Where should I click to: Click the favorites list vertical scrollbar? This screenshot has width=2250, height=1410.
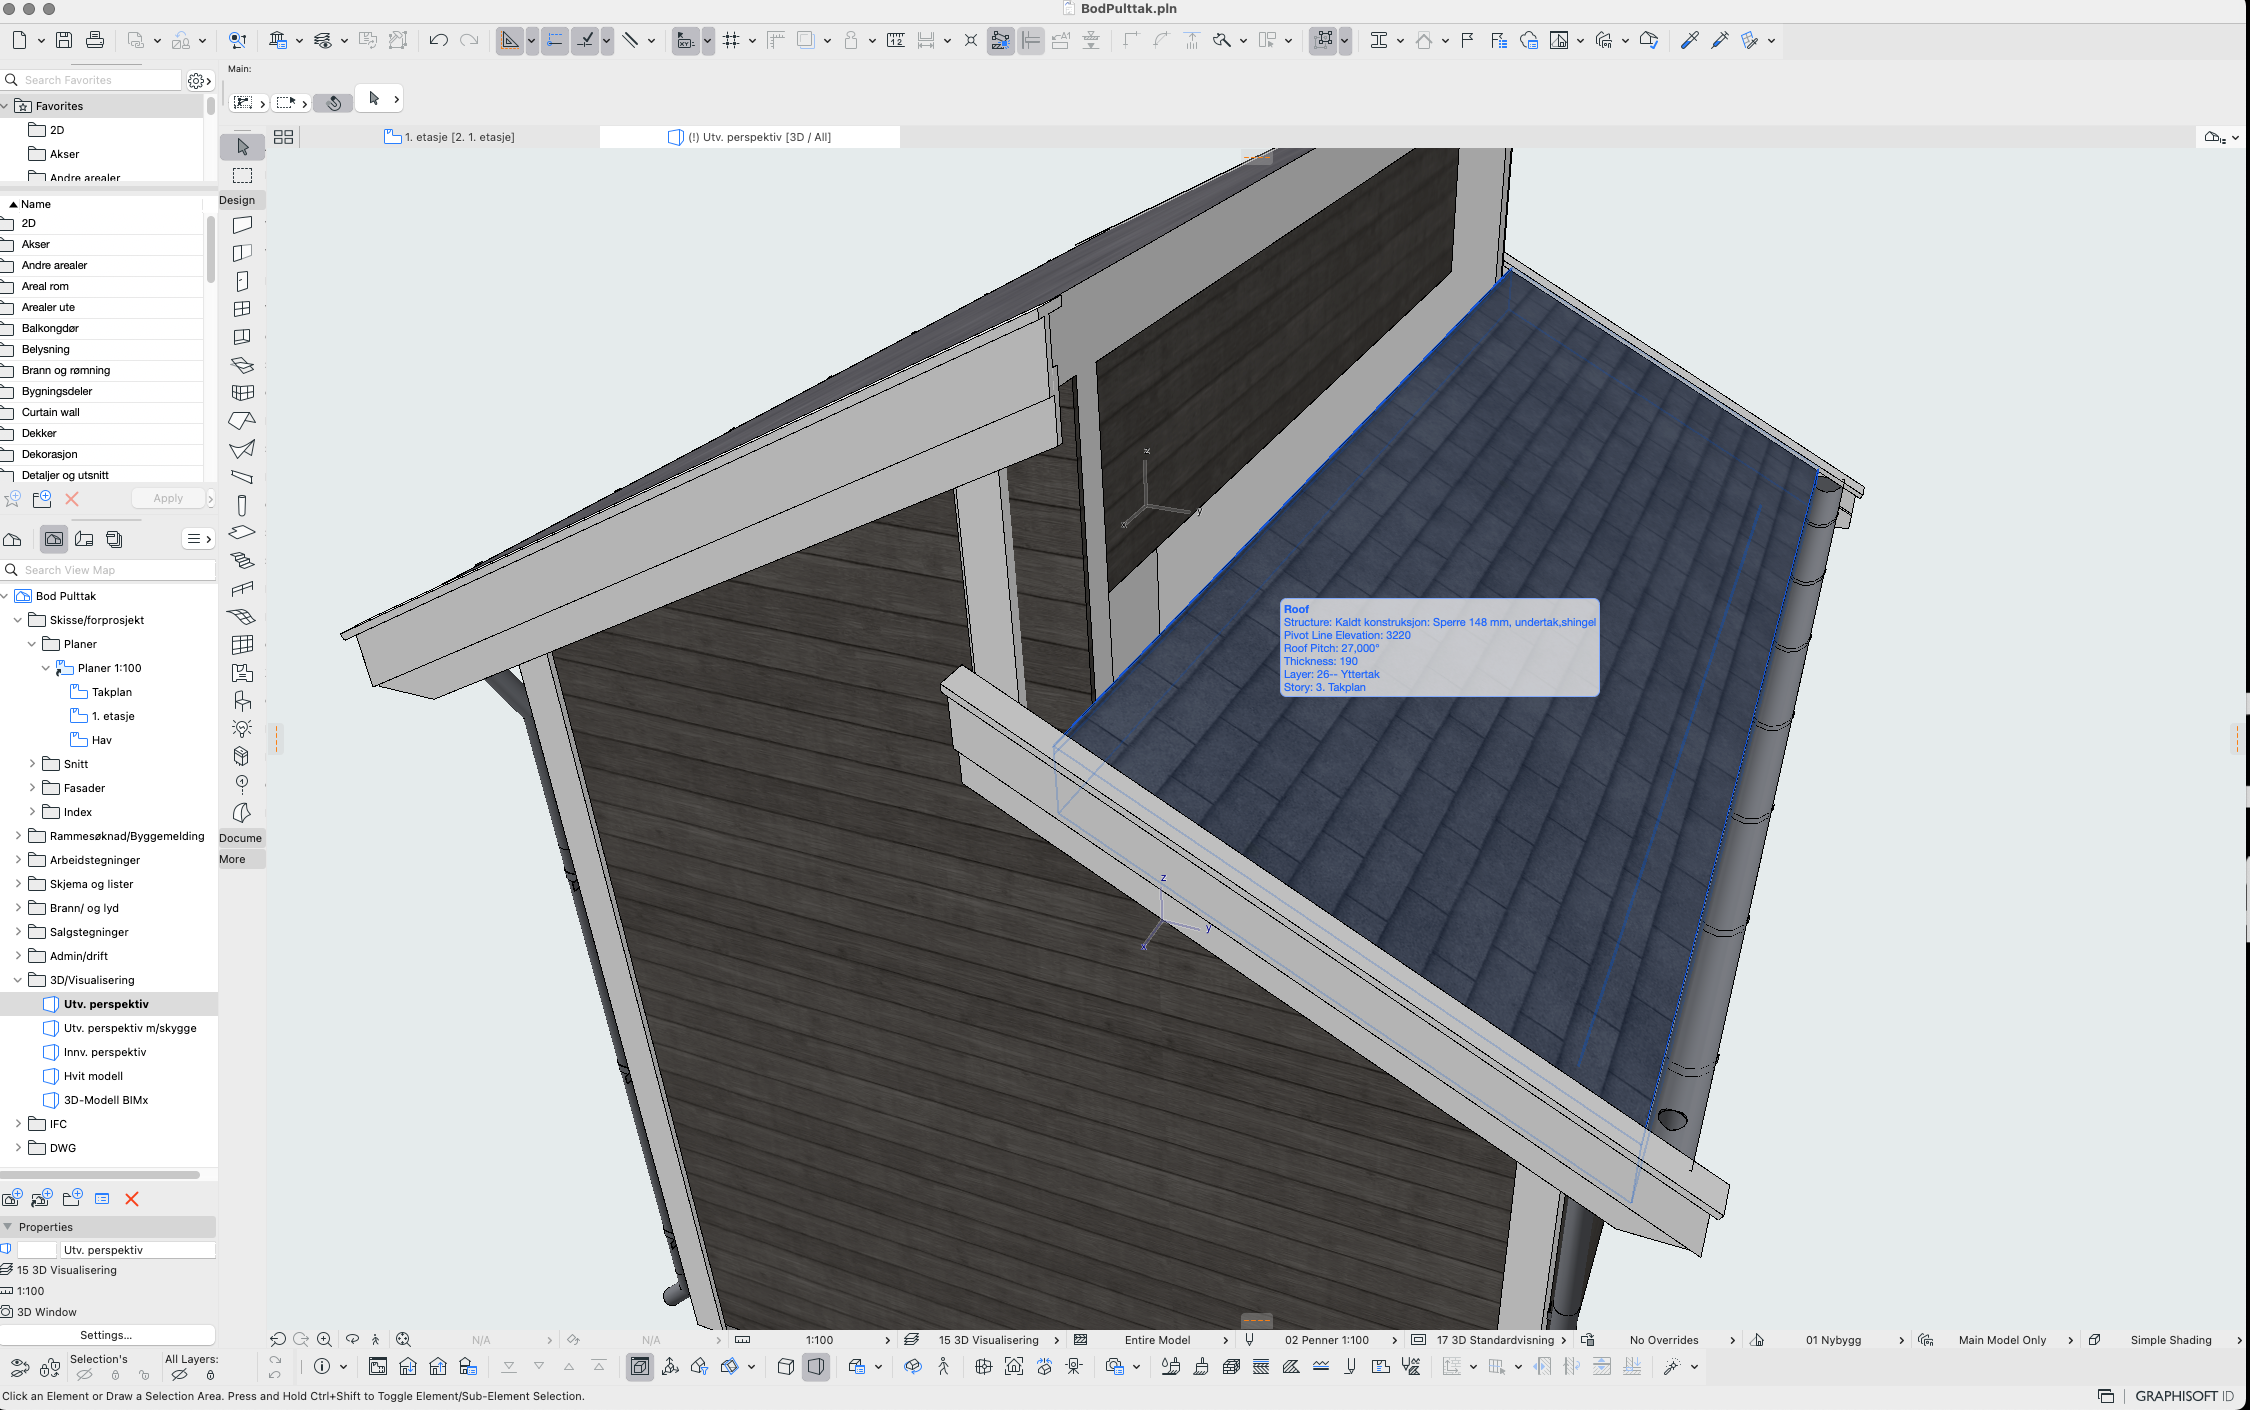click(210, 250)
